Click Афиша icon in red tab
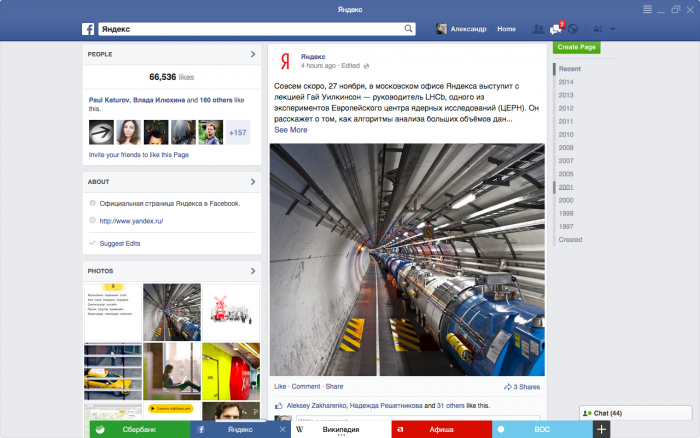700x438 pixels. (x=400, y=430)
